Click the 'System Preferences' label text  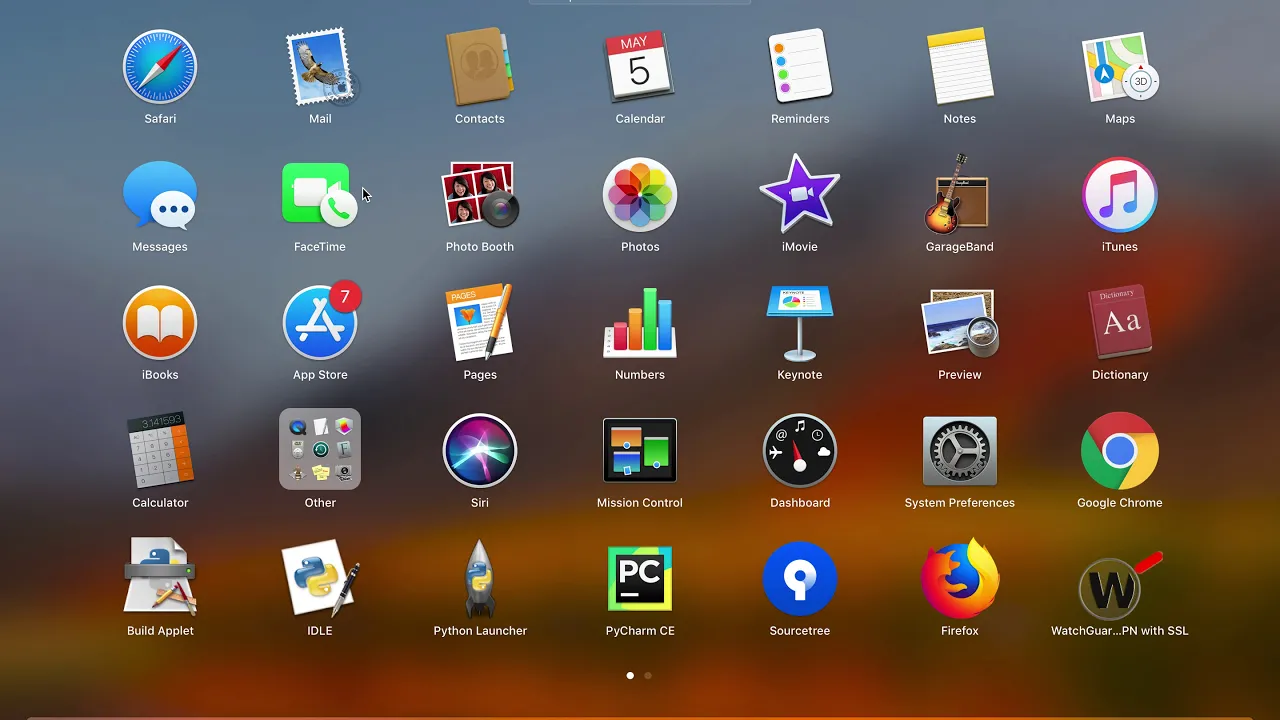[960, 503]
